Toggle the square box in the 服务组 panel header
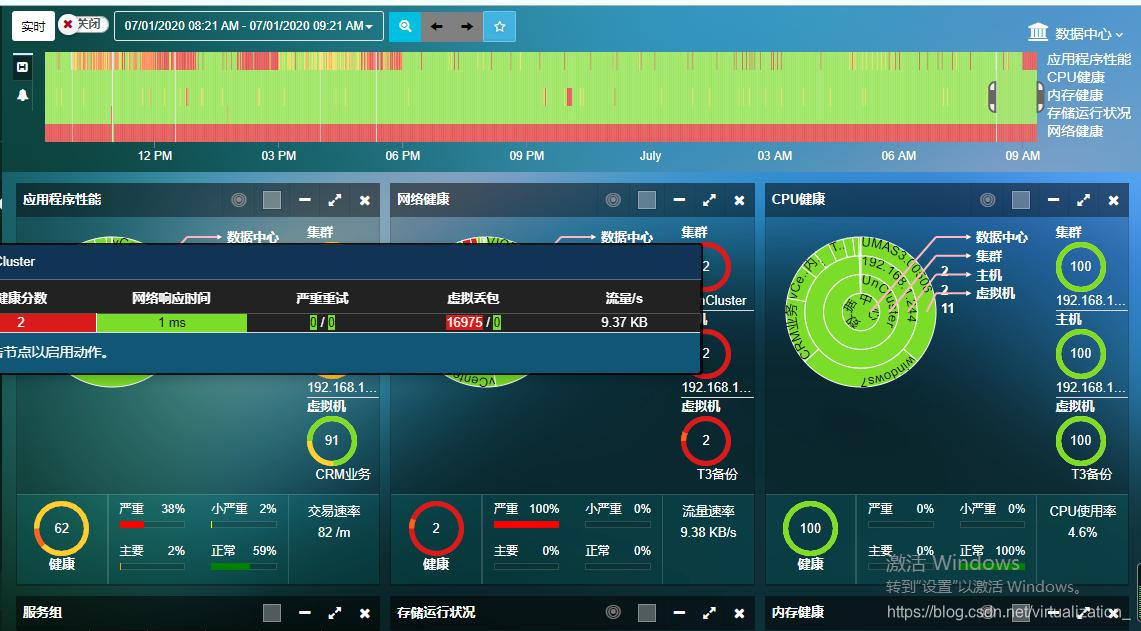 coord(272,613)
